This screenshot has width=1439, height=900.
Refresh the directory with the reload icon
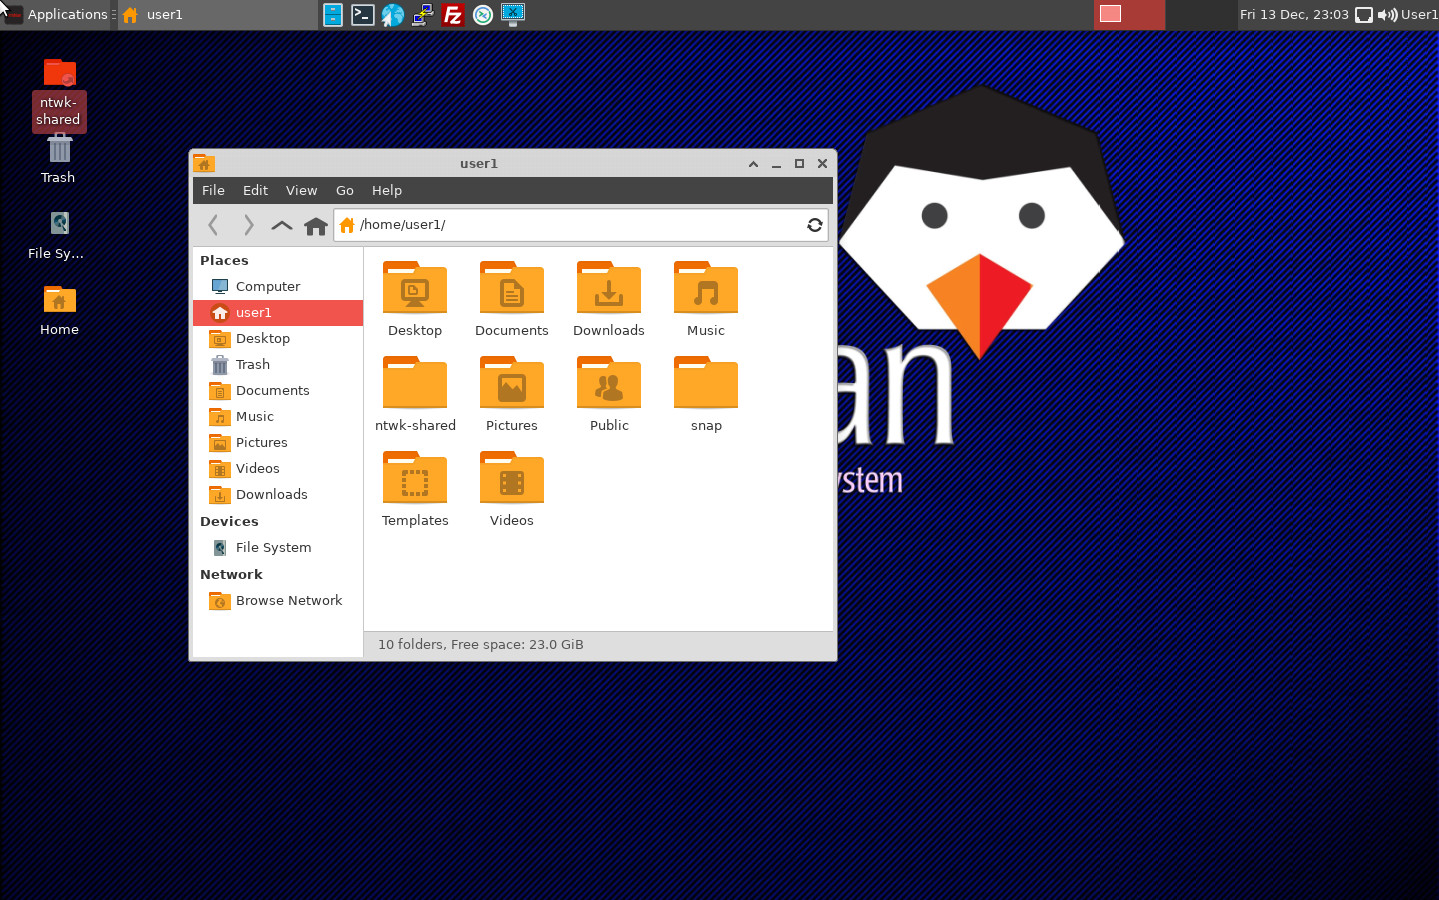point(814,225)
